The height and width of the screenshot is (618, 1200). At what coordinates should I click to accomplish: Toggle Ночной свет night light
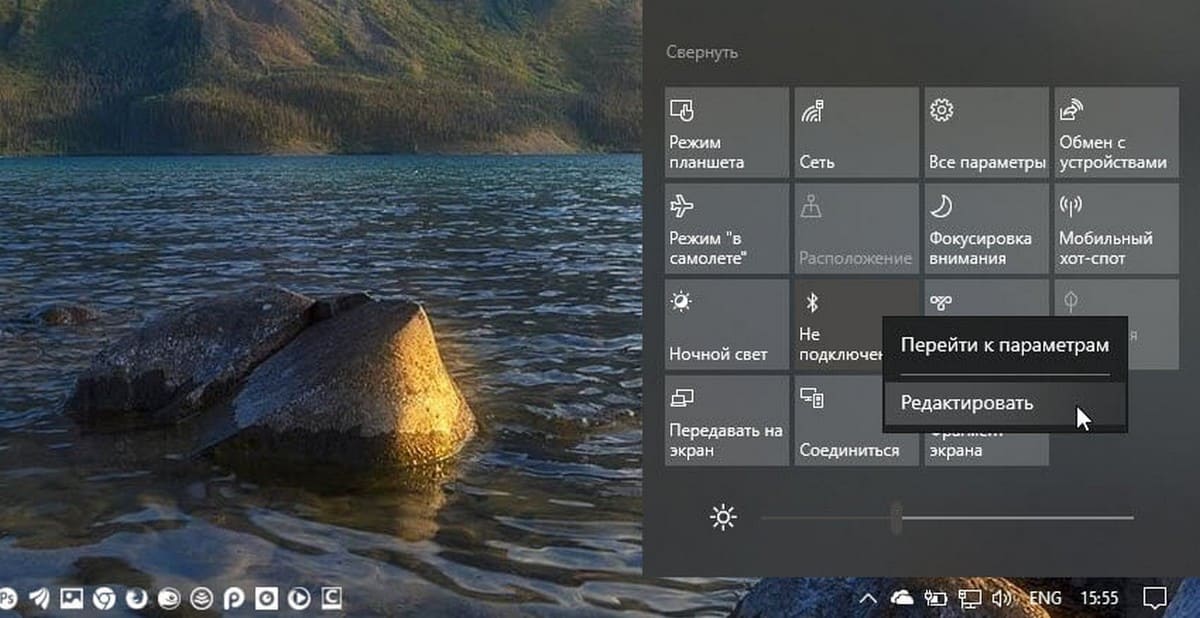[726, 325]
